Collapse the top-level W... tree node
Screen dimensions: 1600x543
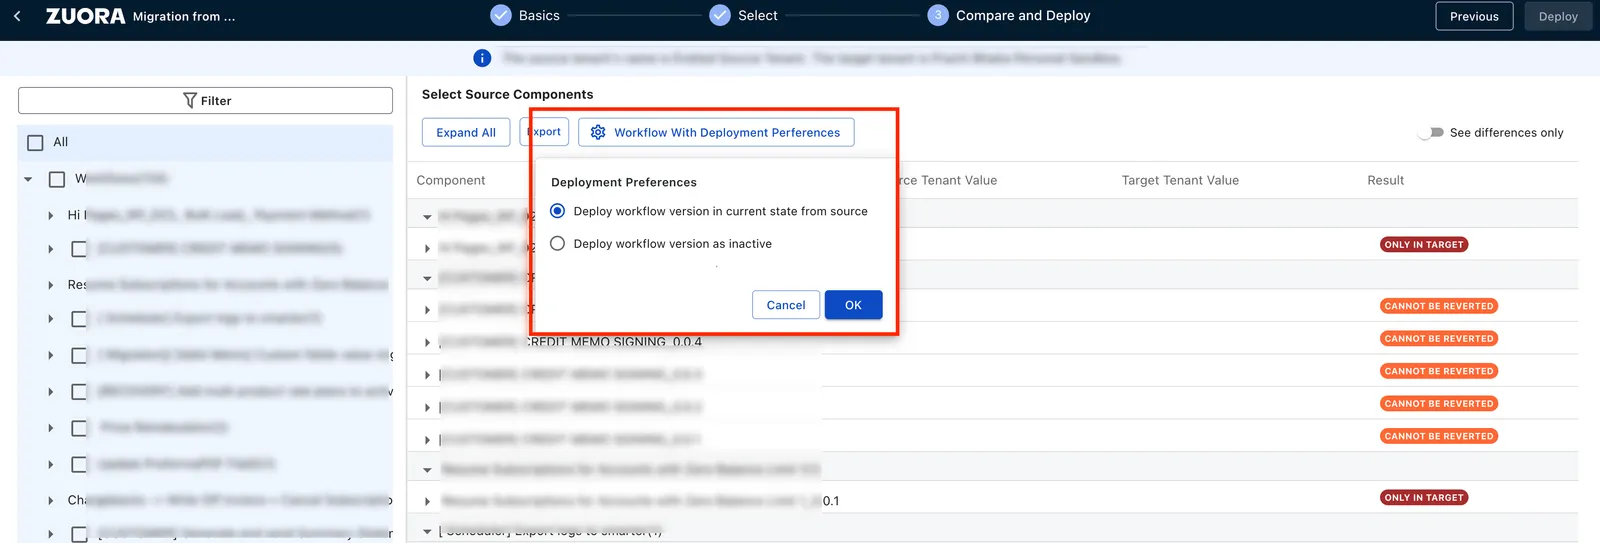pos(28,179)
